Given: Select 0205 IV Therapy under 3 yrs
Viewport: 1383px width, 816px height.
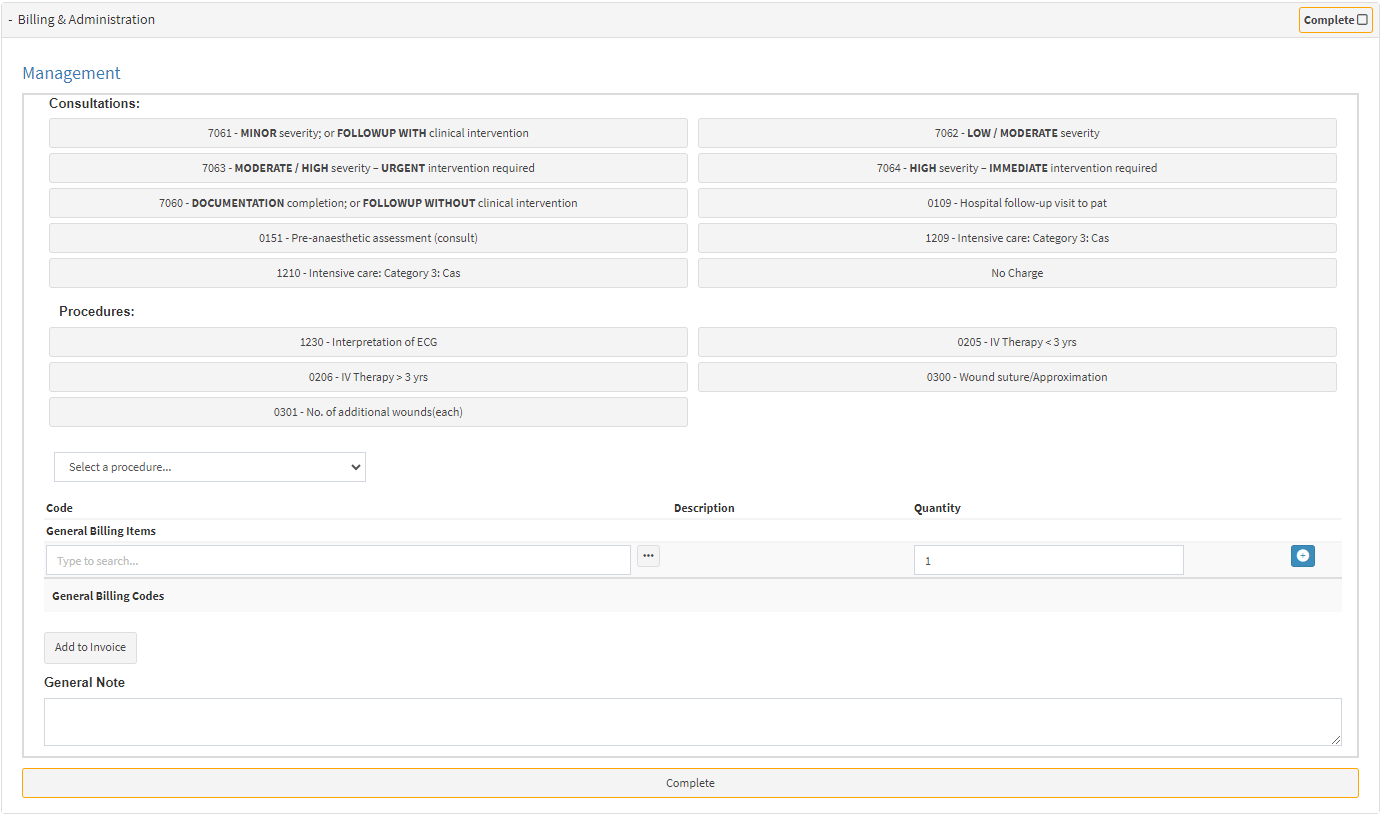Looking at the screenshot, I should [x=1017, y=342].
